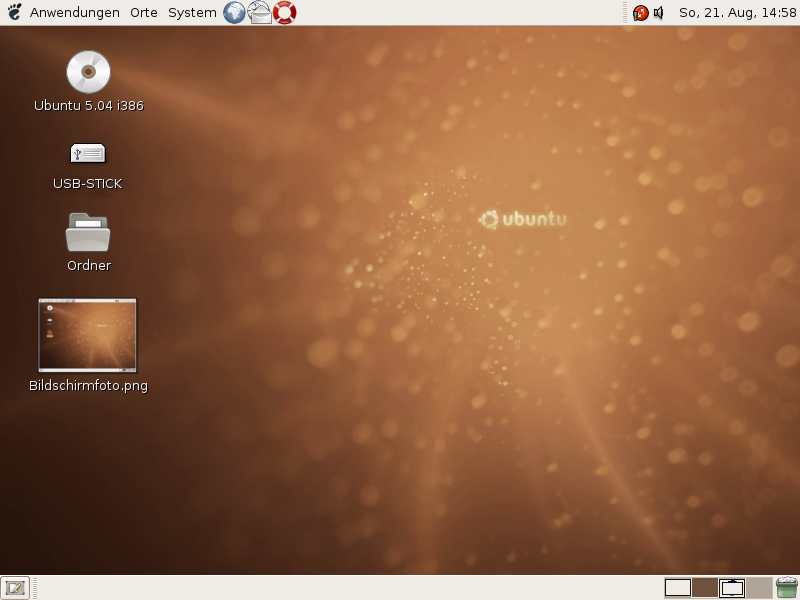Select the Bildschirmfoto.png thumbnail
Image resolution: width=800 pixels, height=600 pixels.
(87, 335)
